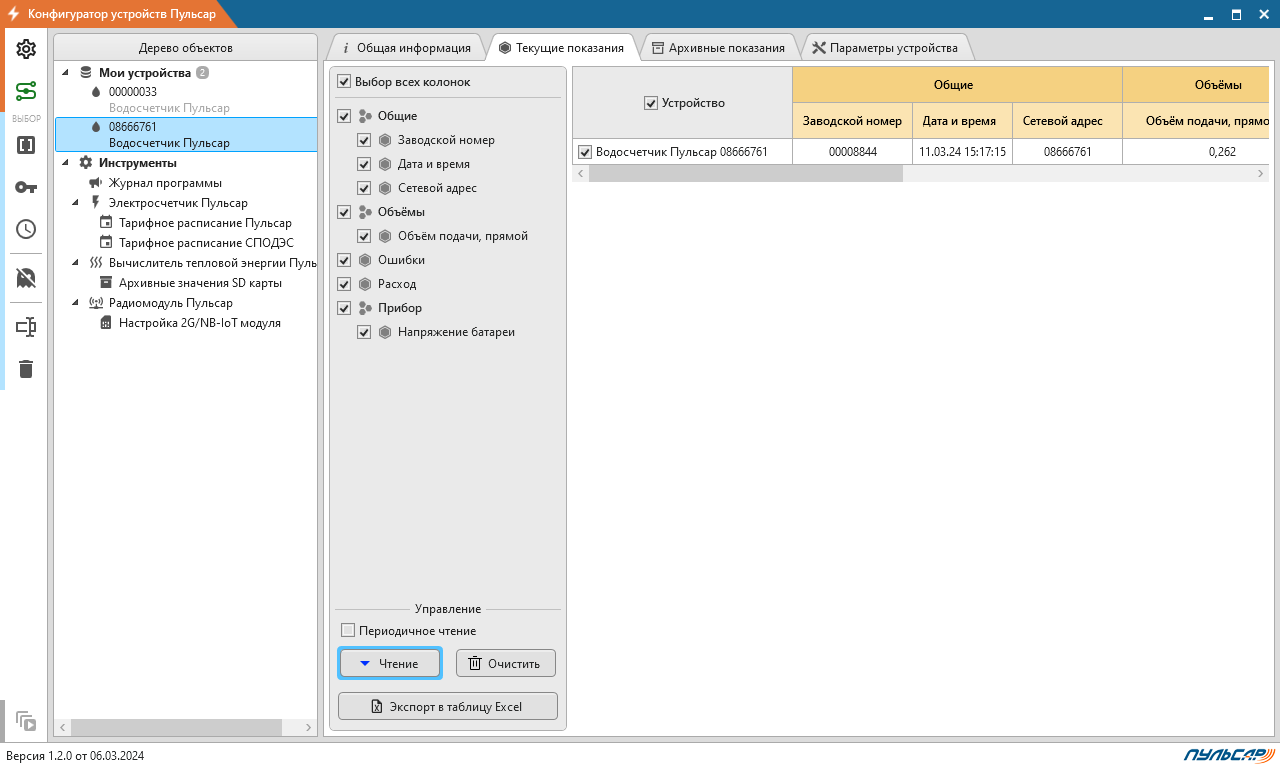The image size is (1280, 768).
Task: Click table horizontal scrollbar left arrow
Action: 581,173
